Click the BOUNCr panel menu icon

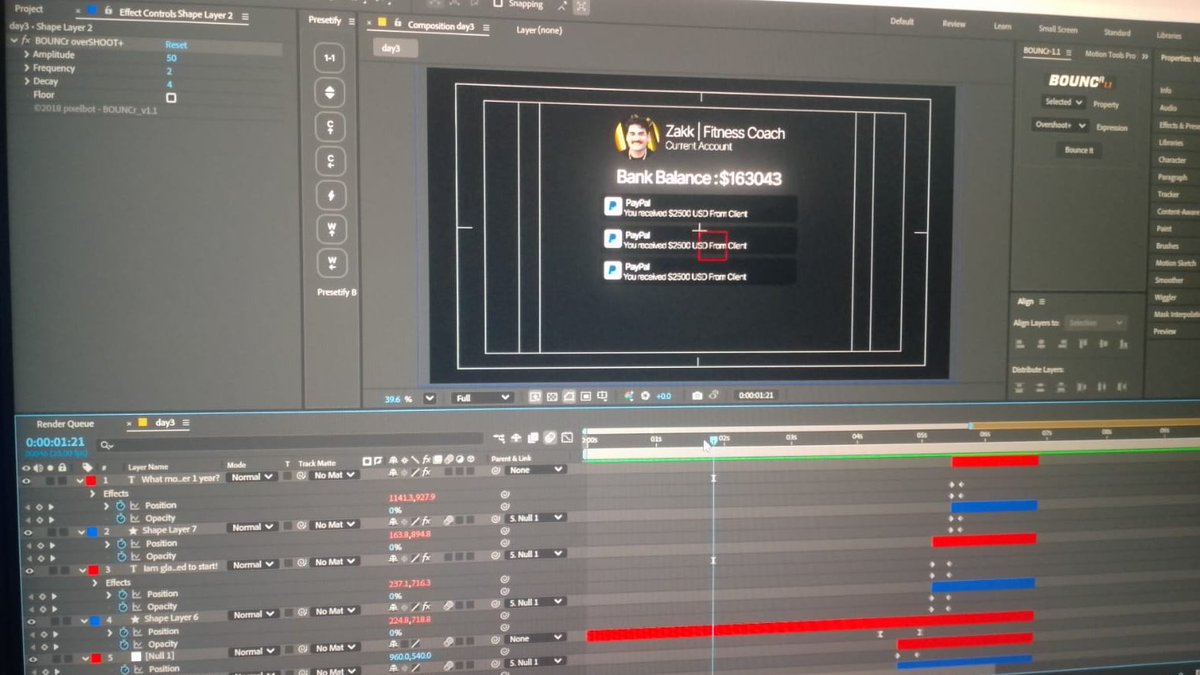tap(1070, 54)
